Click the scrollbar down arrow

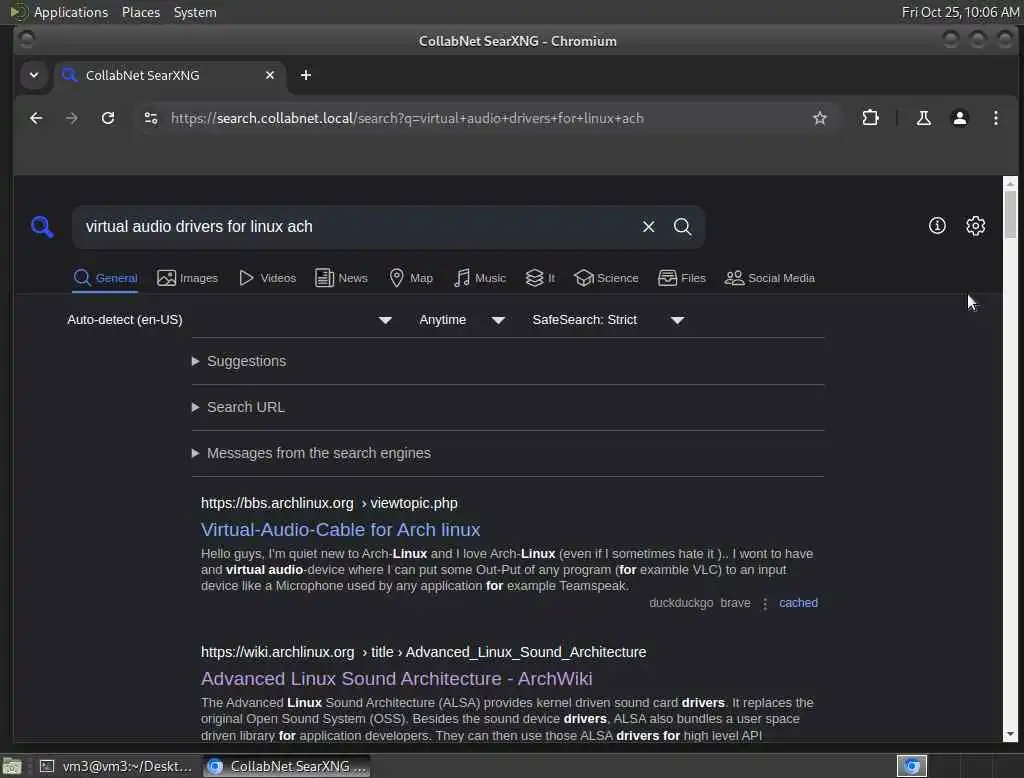[1010, 734]
